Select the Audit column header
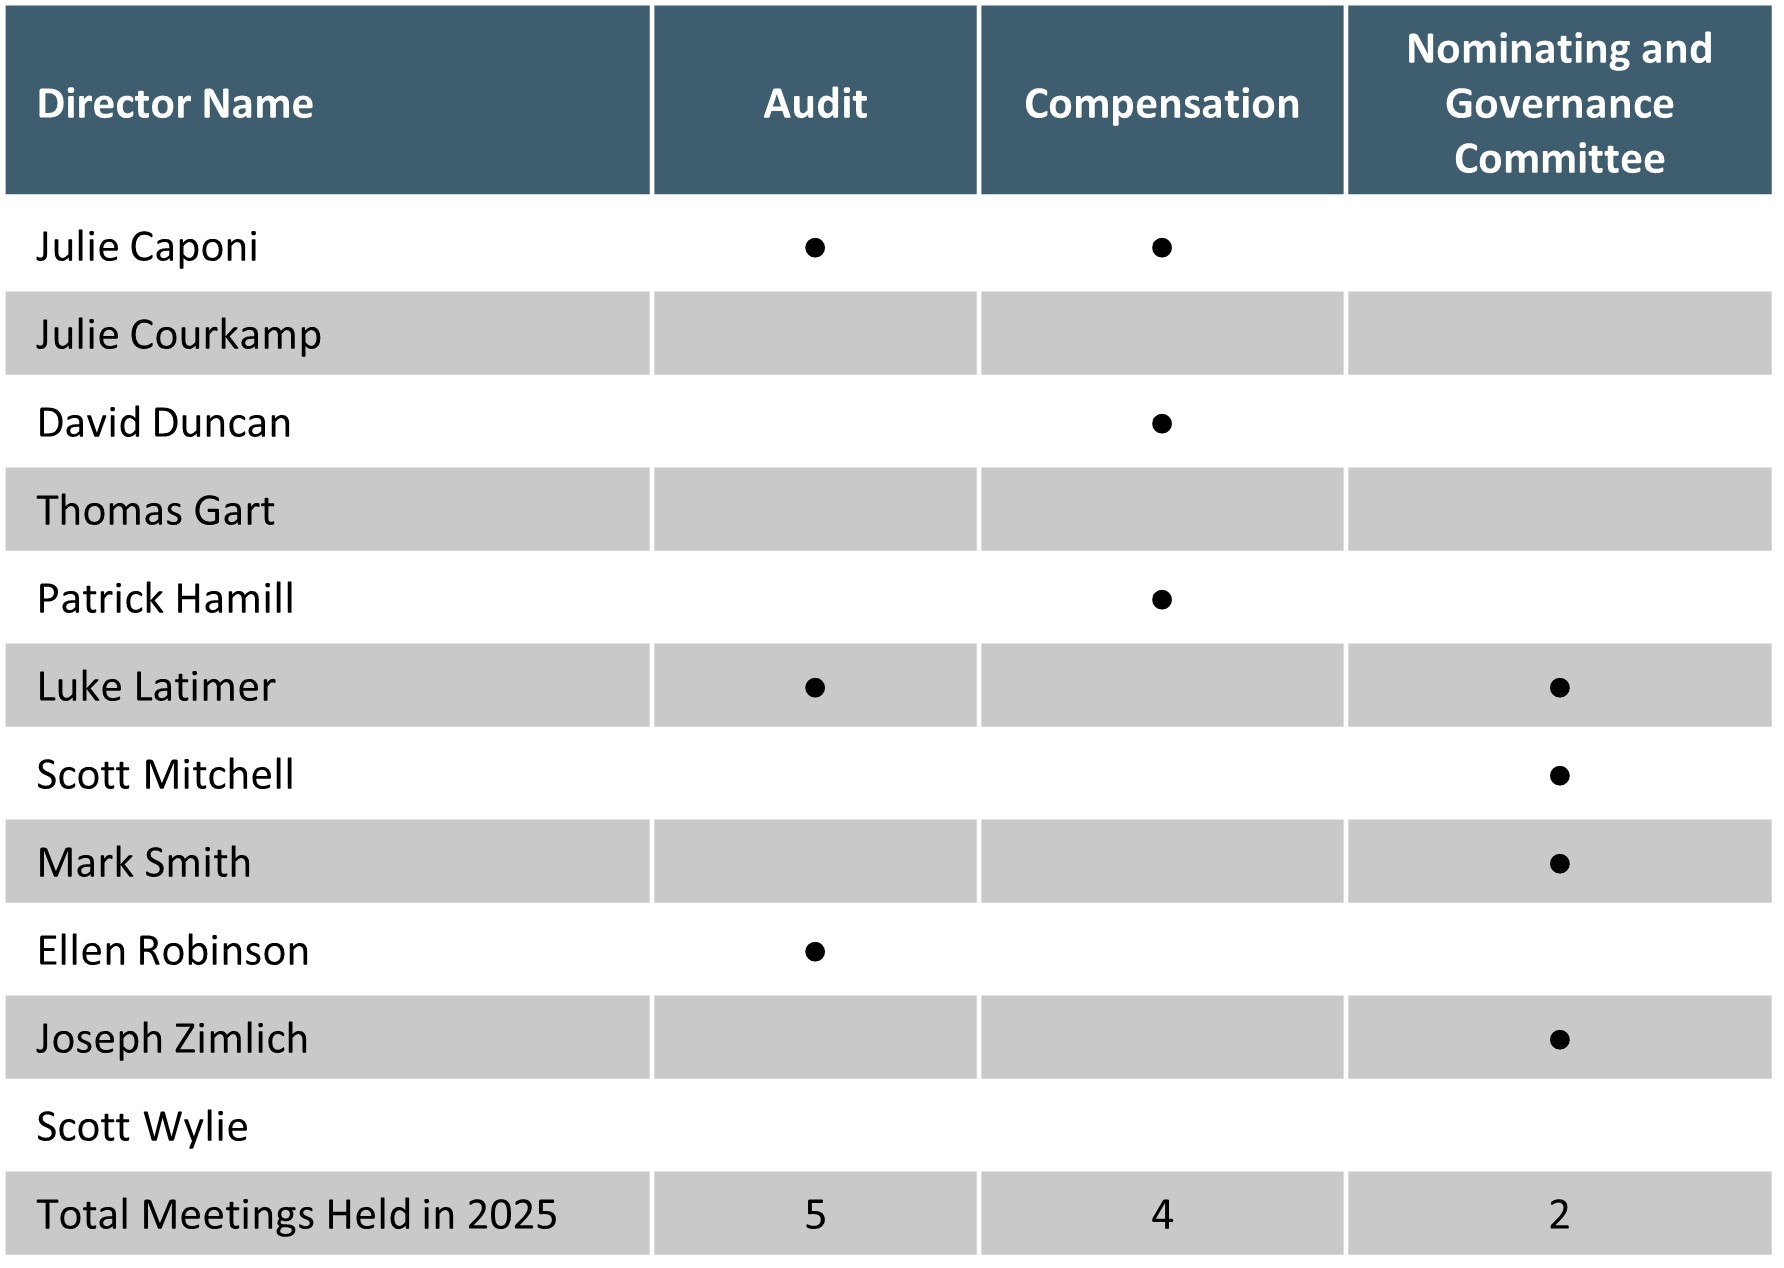Screen dimensions: 1784x1268 815,103
